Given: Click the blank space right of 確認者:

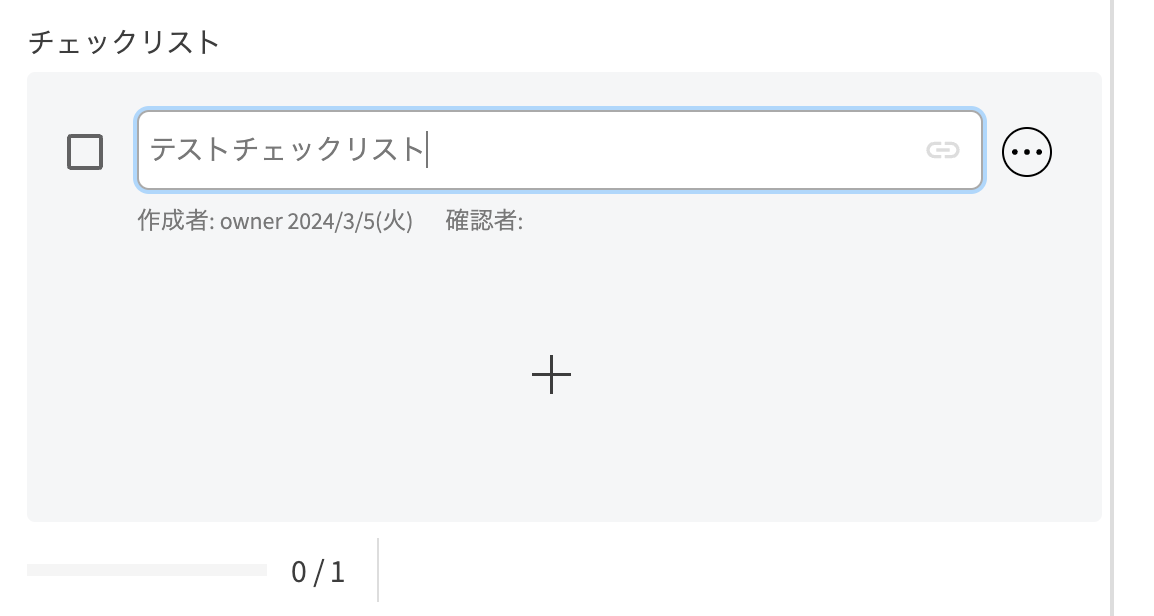Looking at the screenshot, I should pyautogui.click(x=700, y=221).
